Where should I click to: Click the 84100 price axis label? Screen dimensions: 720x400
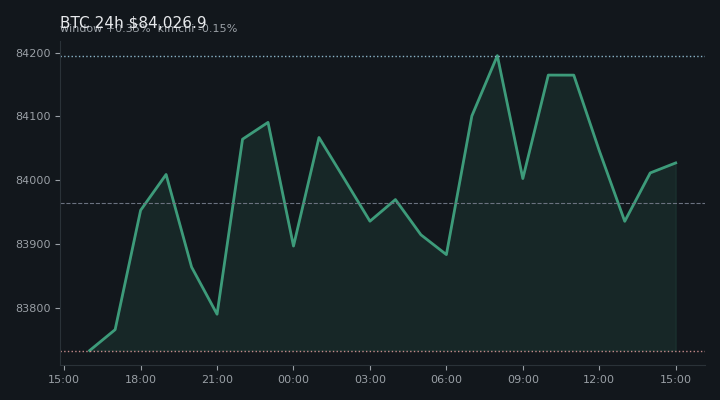click(33, 117)
